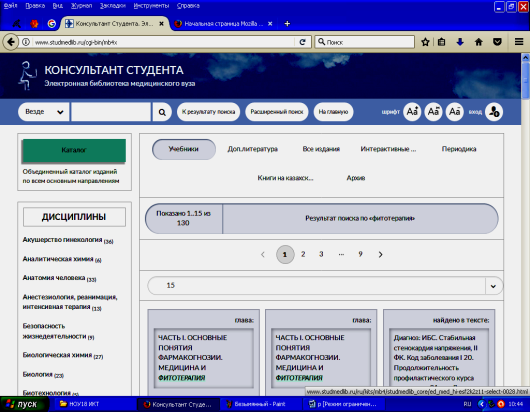Open the Вид menu
The width and height of the screenshot is (531, 412).
coord(58,6)
